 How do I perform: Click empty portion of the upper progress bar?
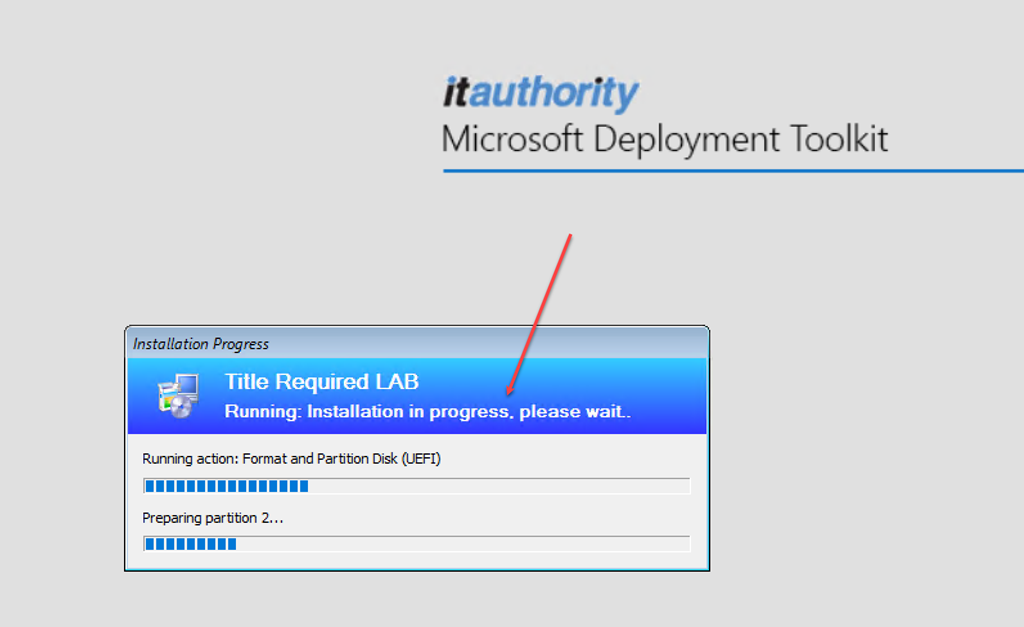click(498, 486)
